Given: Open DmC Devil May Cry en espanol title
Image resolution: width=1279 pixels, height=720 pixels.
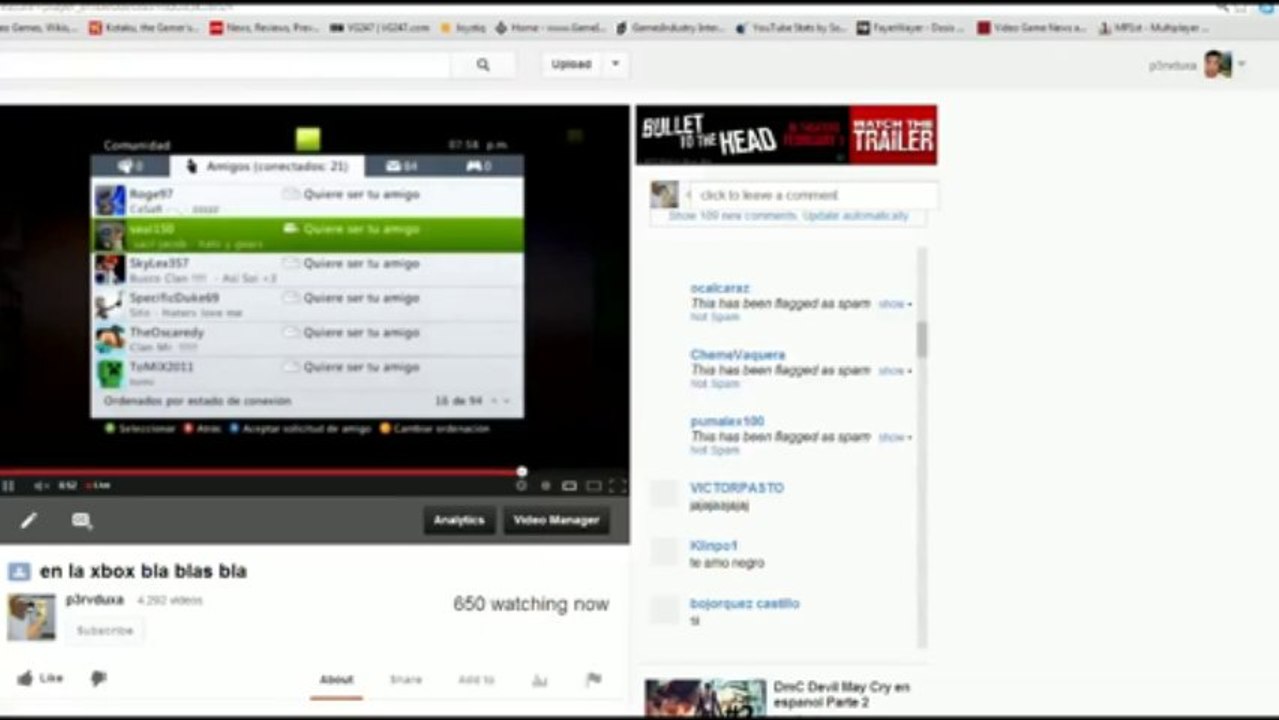Looking at the screenshot, I should (842, 695).
